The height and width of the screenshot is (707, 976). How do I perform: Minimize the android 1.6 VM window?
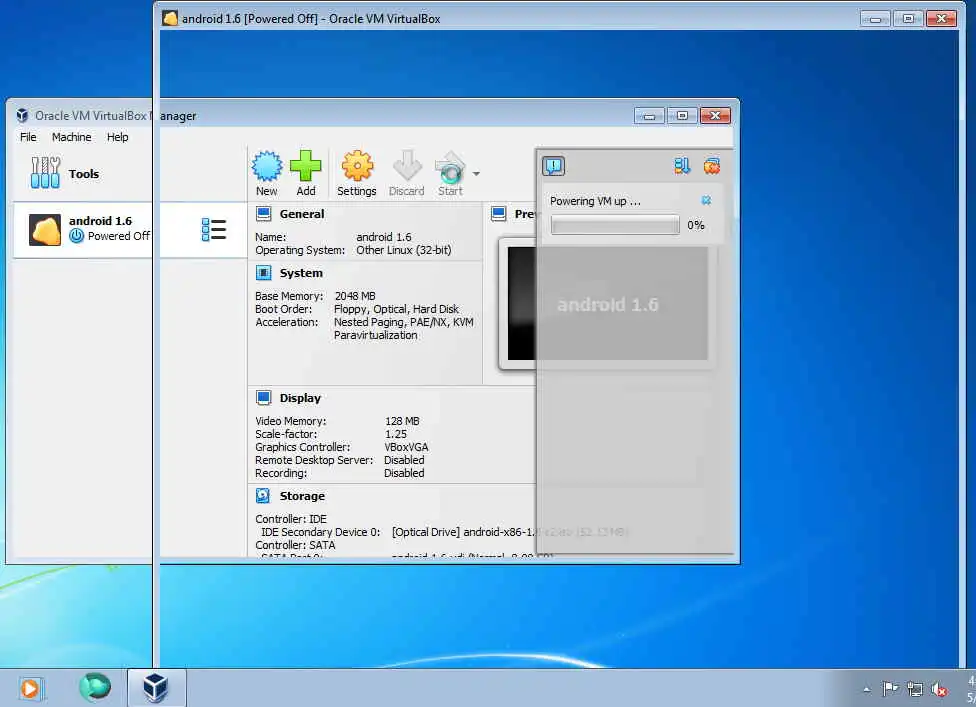point(875,19)
